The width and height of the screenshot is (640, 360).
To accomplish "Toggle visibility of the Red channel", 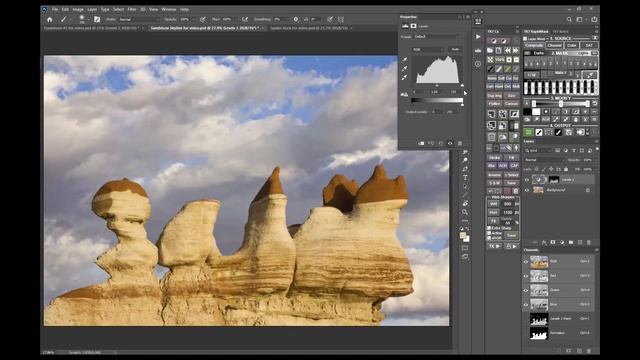I will click(526, 276).
